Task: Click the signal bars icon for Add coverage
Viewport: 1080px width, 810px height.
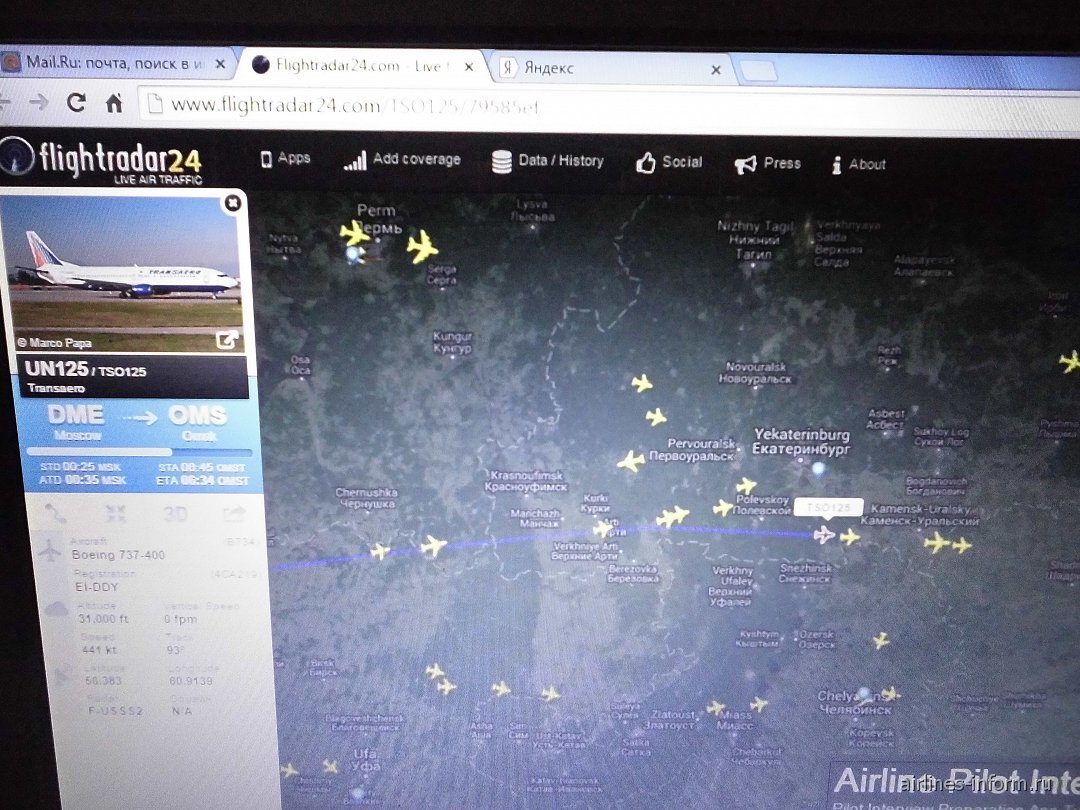Action: tap(355, 161)
